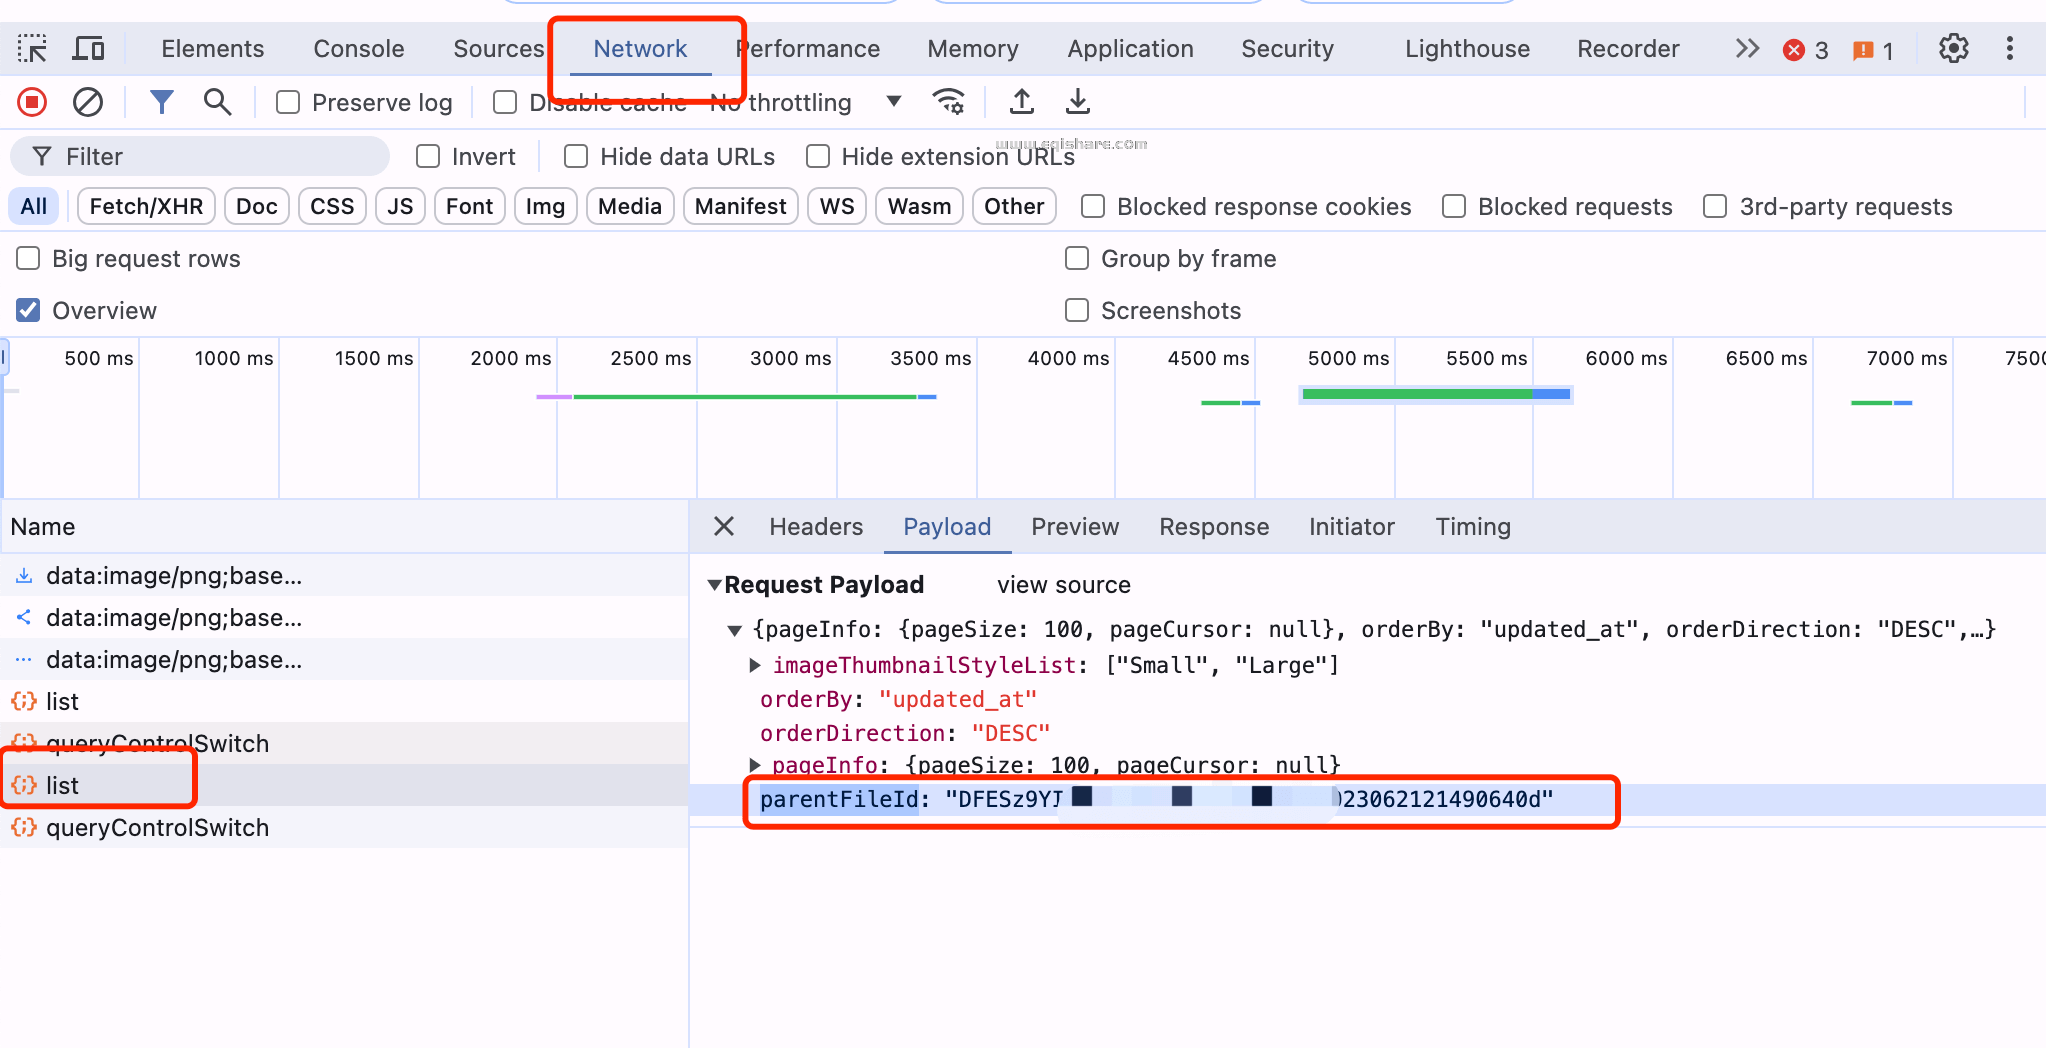Toggle the device toolbar icon

(89, 49)
